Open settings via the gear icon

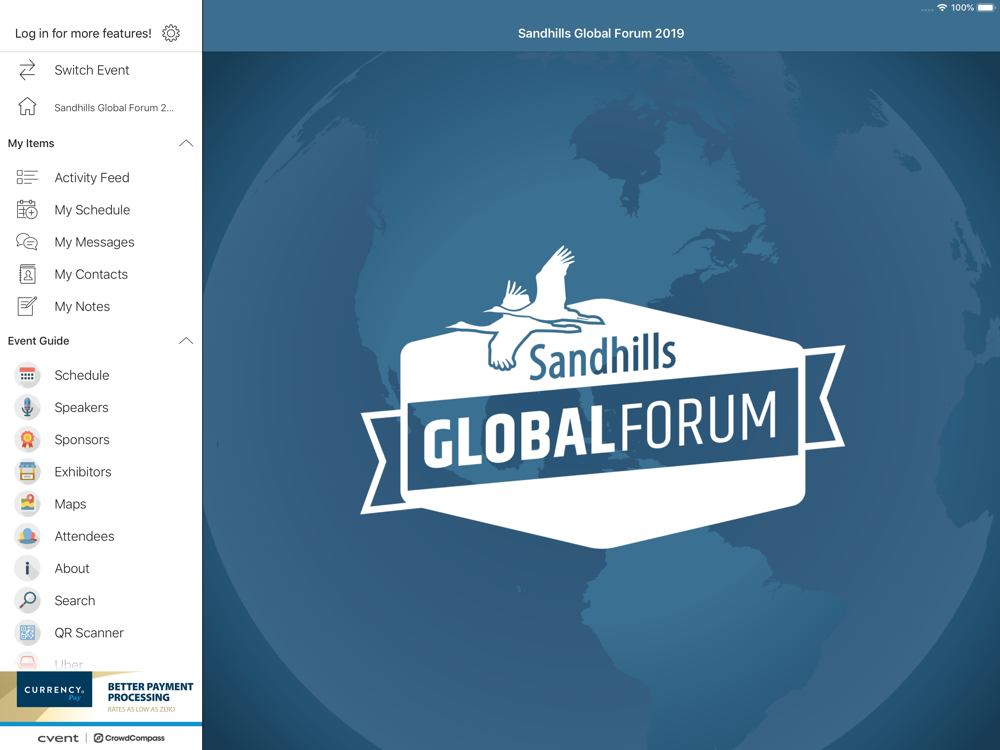click(x=171, y=33)
